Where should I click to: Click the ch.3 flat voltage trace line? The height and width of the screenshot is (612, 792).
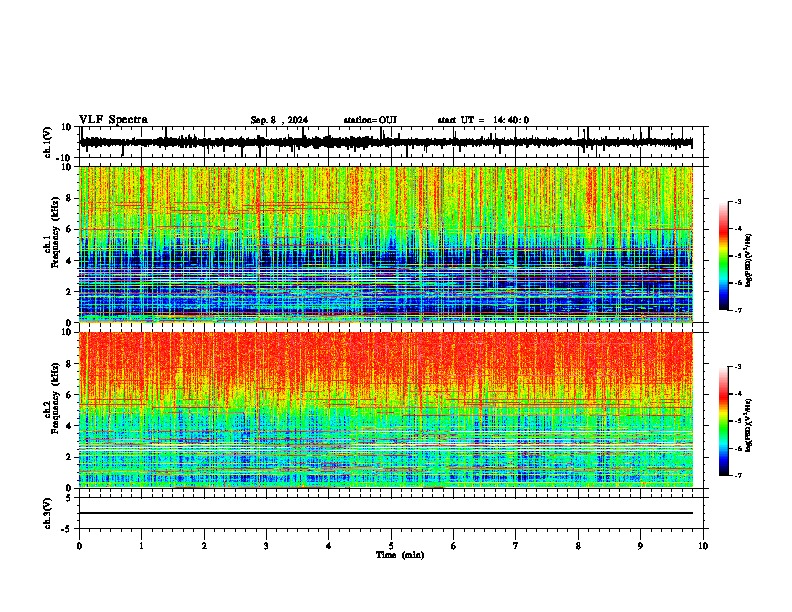386,513
